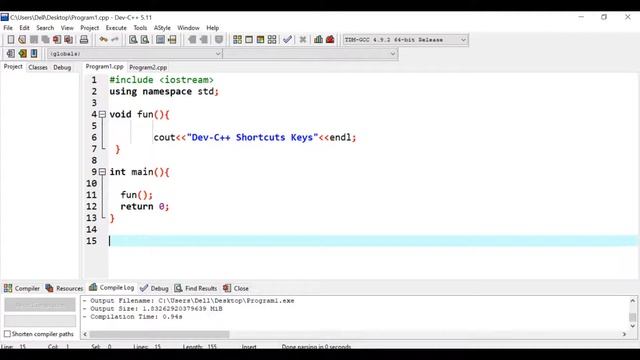The image size is (640, 360).
Task: Click the Compile icon with four squares
Action: pos(237,40)
